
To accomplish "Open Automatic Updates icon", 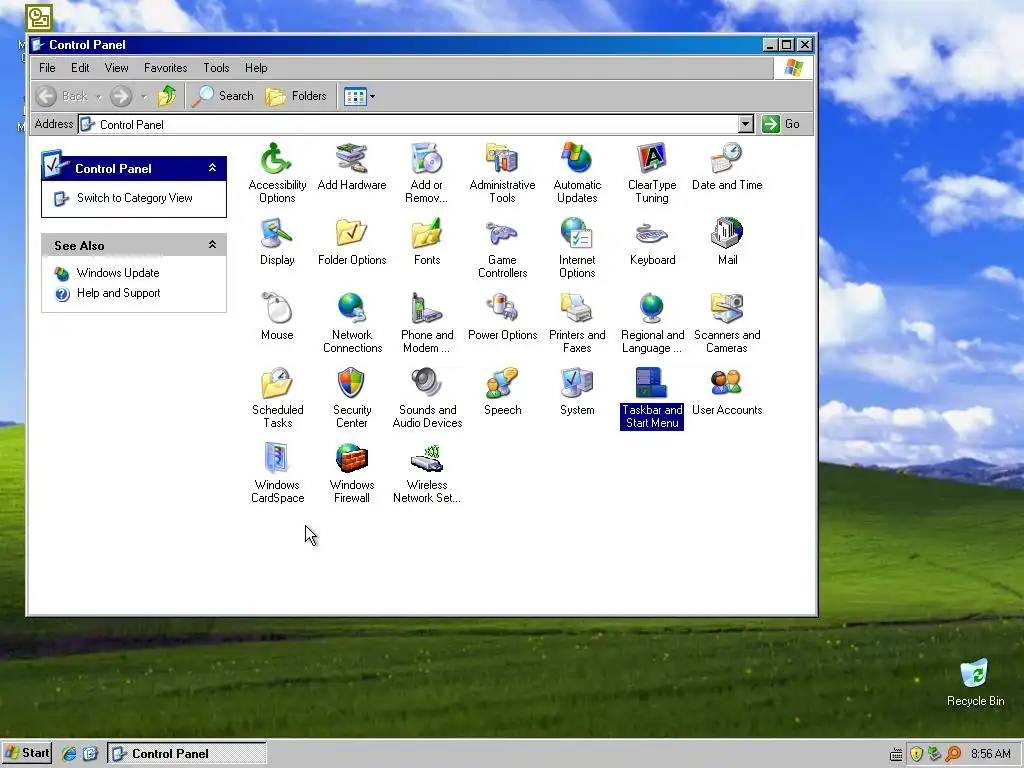I will 577,159.
